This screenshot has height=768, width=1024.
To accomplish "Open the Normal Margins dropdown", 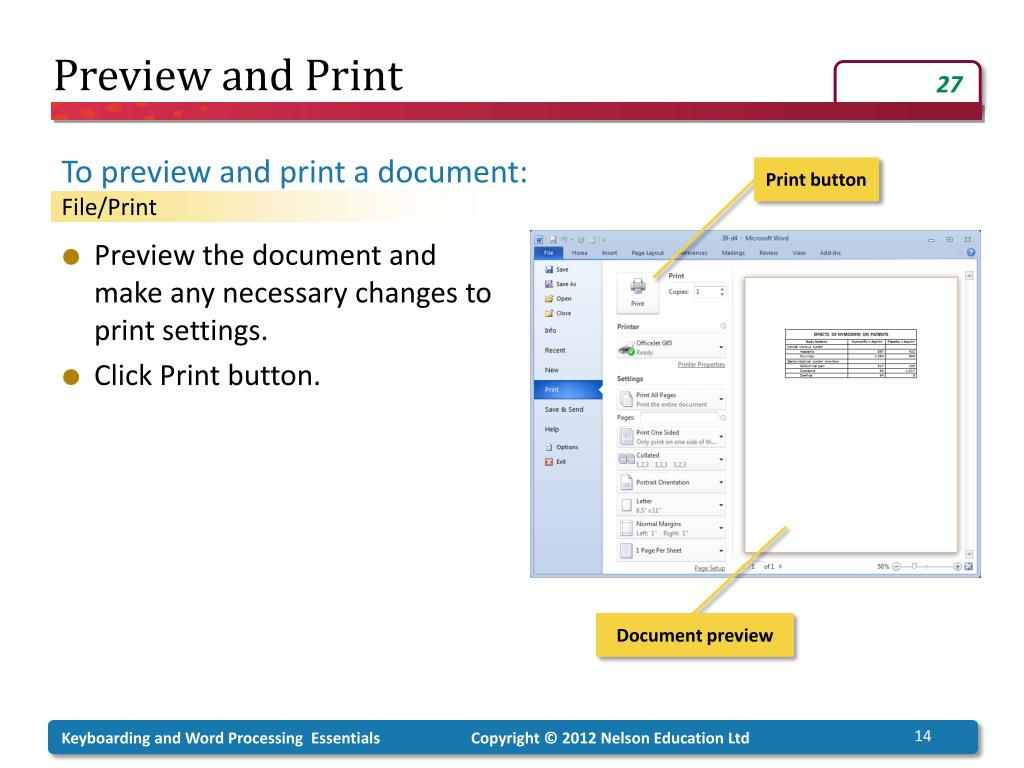I will point(671,528).
